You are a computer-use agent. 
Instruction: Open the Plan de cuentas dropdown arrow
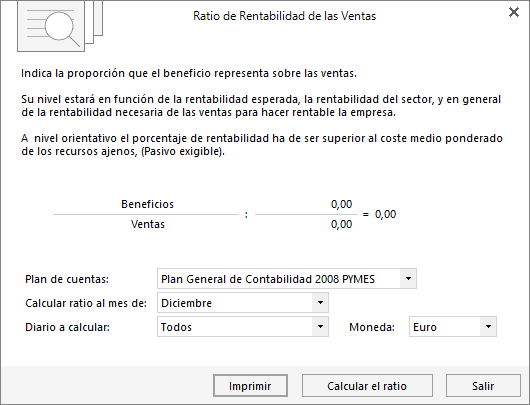[x=408, y=279]
